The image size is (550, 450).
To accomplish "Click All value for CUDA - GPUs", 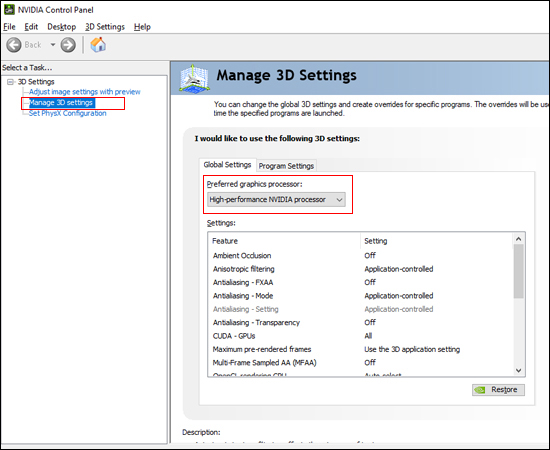I will [x=368, y=336].
